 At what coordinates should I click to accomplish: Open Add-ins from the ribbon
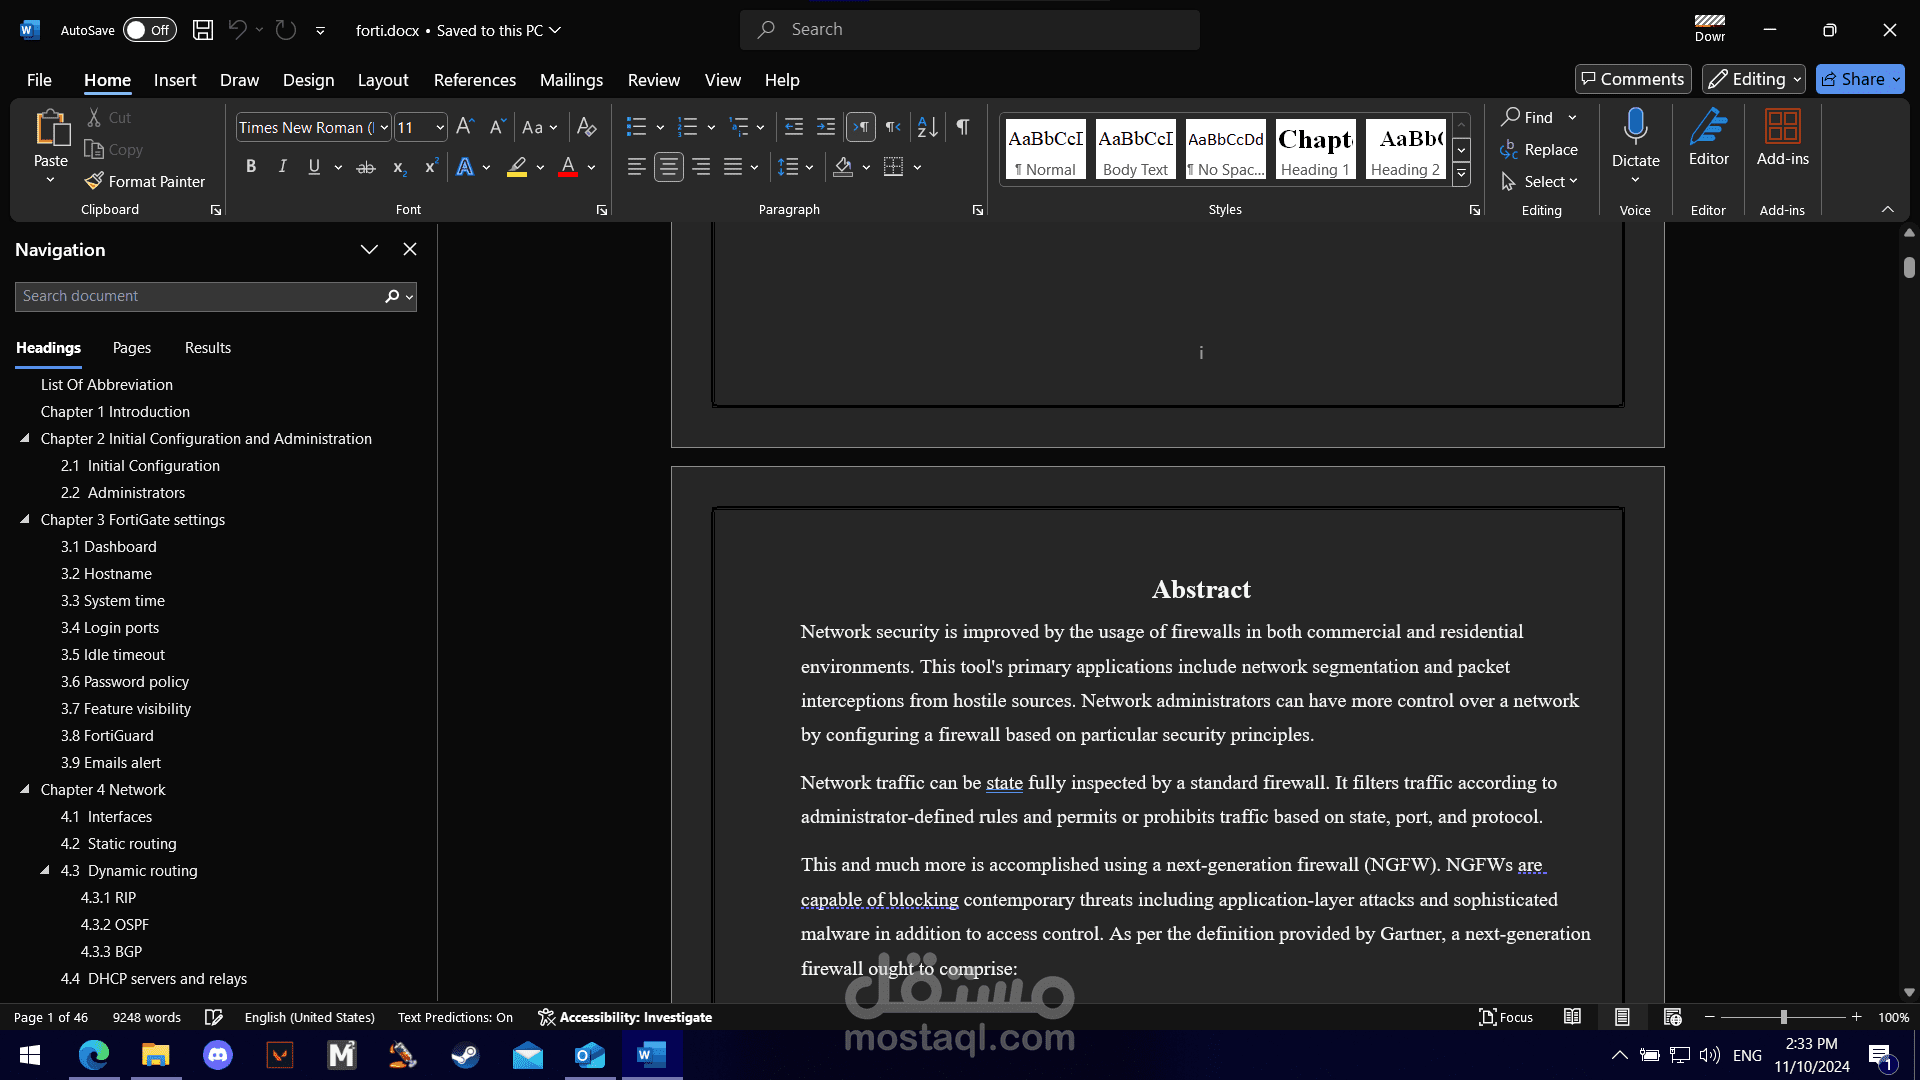(x=1782, y=137)
